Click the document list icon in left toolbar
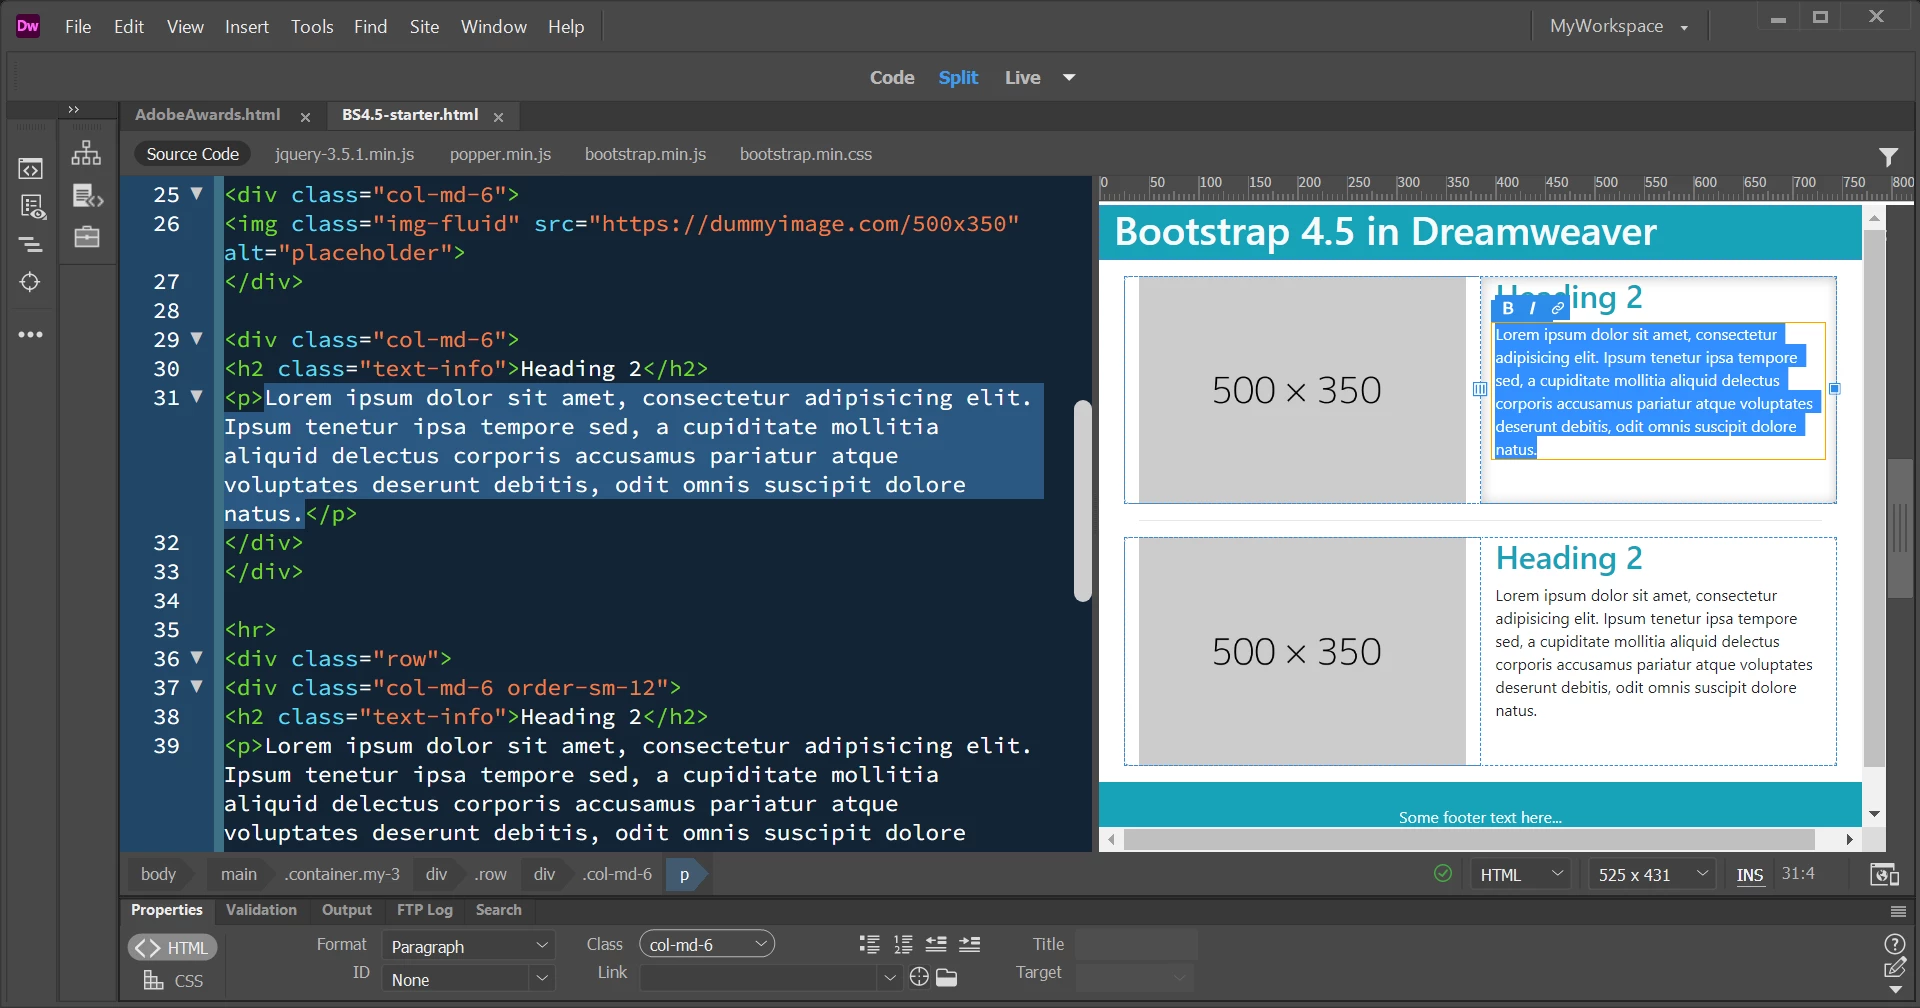1920x1008 pixels. pos(33,207)
